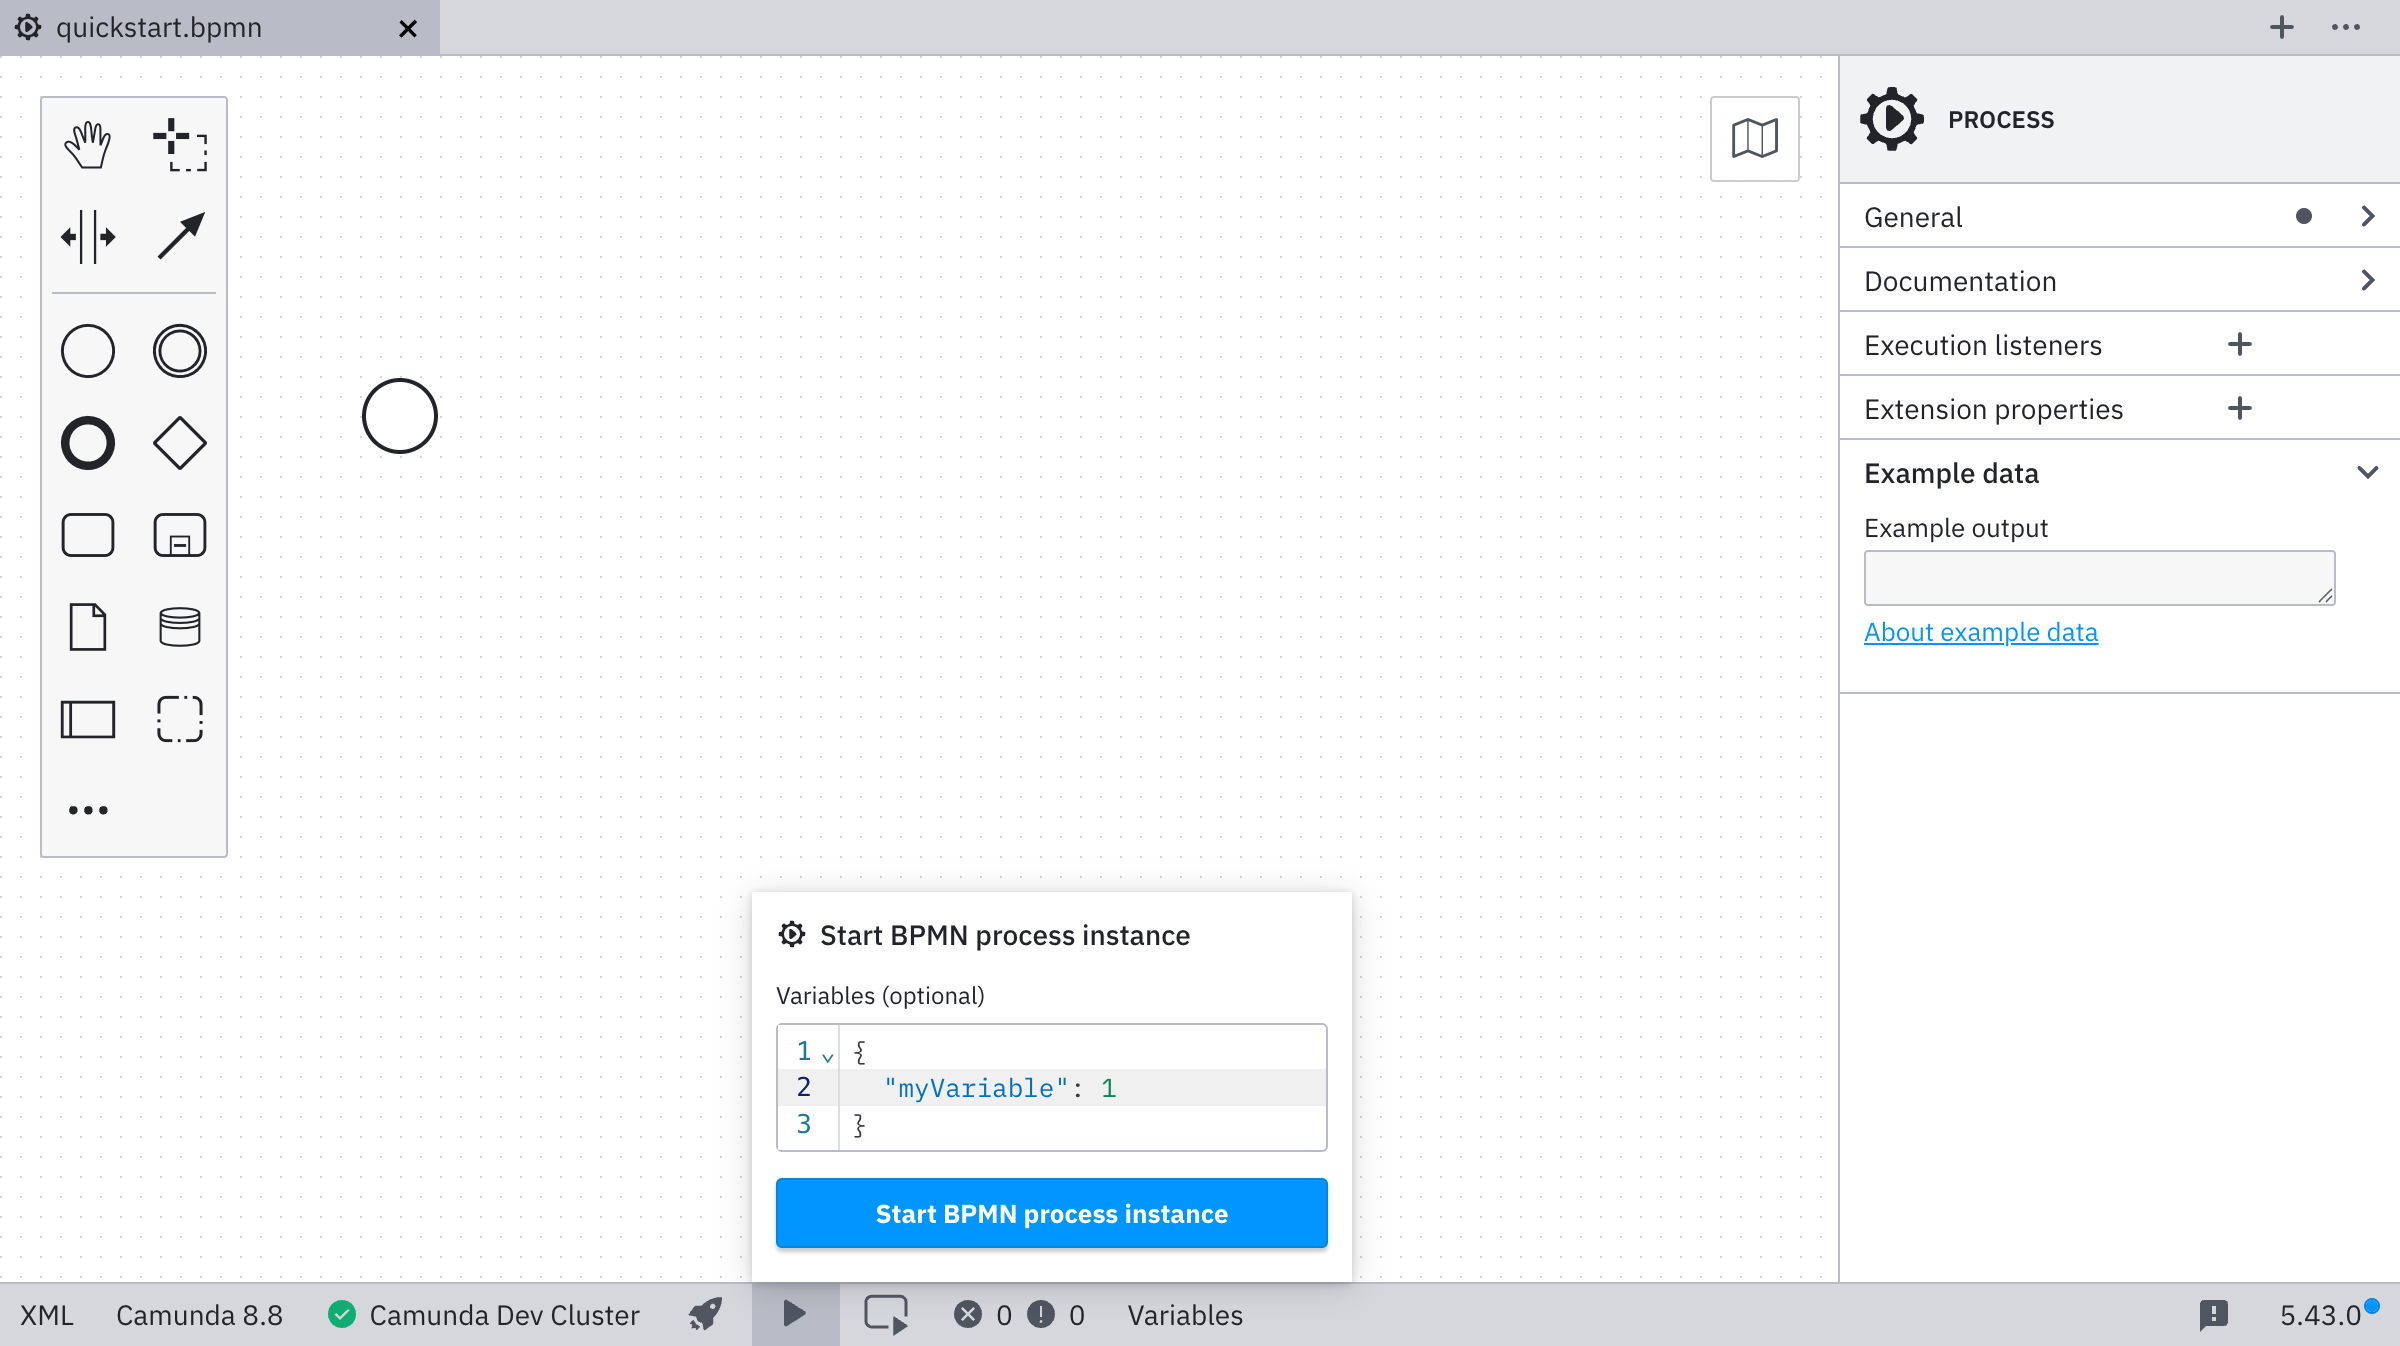Select the hand tool
The image size is (2400, 1346).
(87, 143)
